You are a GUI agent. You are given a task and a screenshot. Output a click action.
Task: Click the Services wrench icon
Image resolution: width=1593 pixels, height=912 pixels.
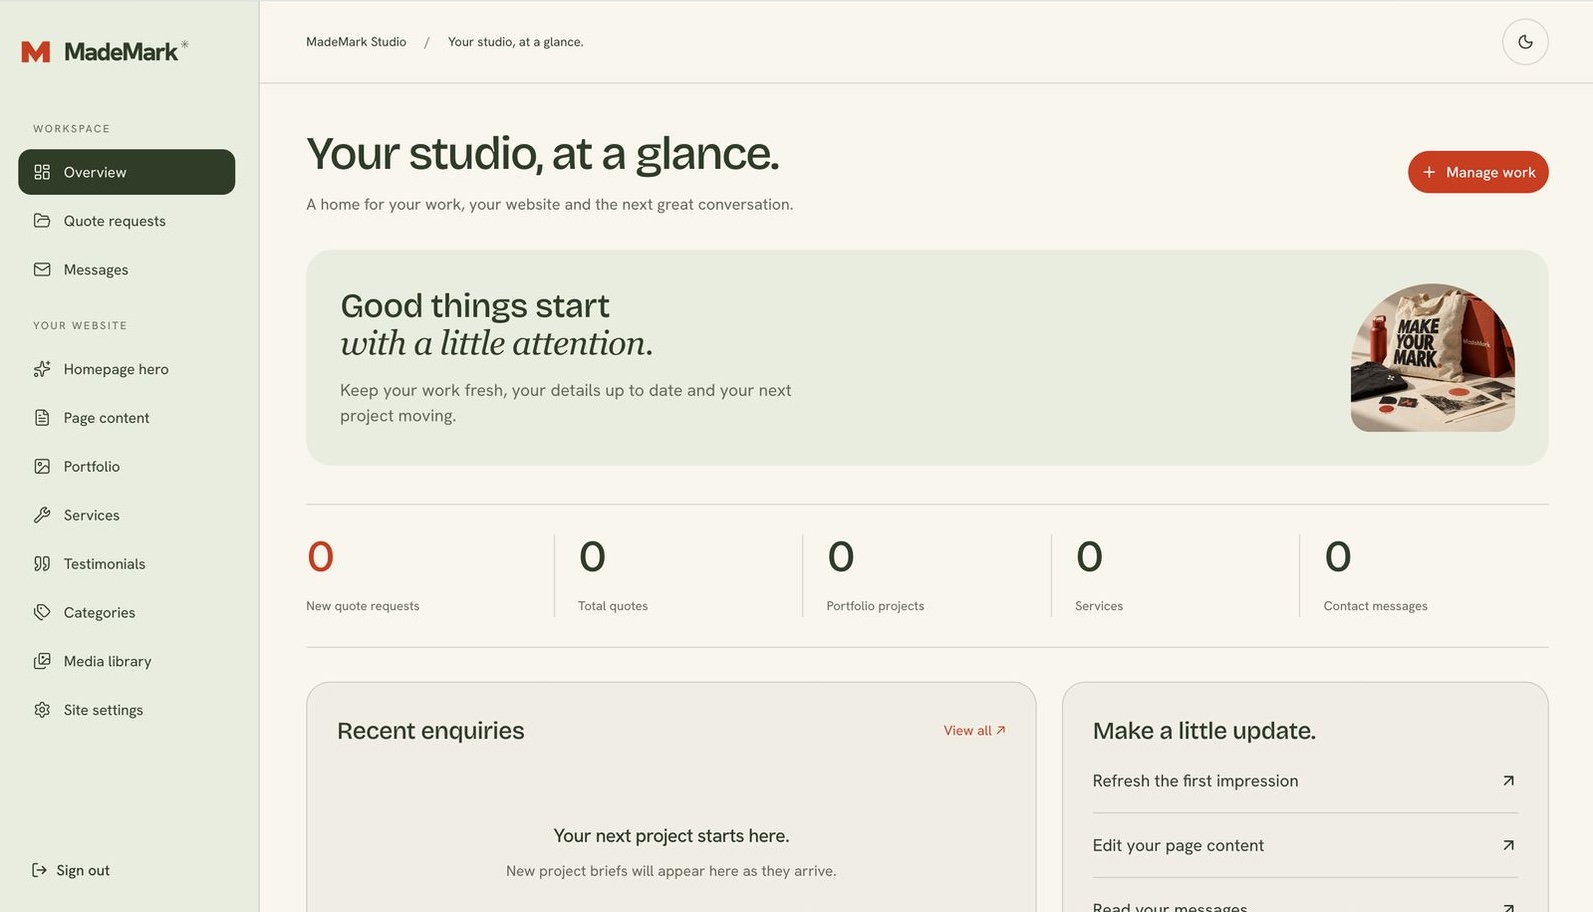coord(42,515)
